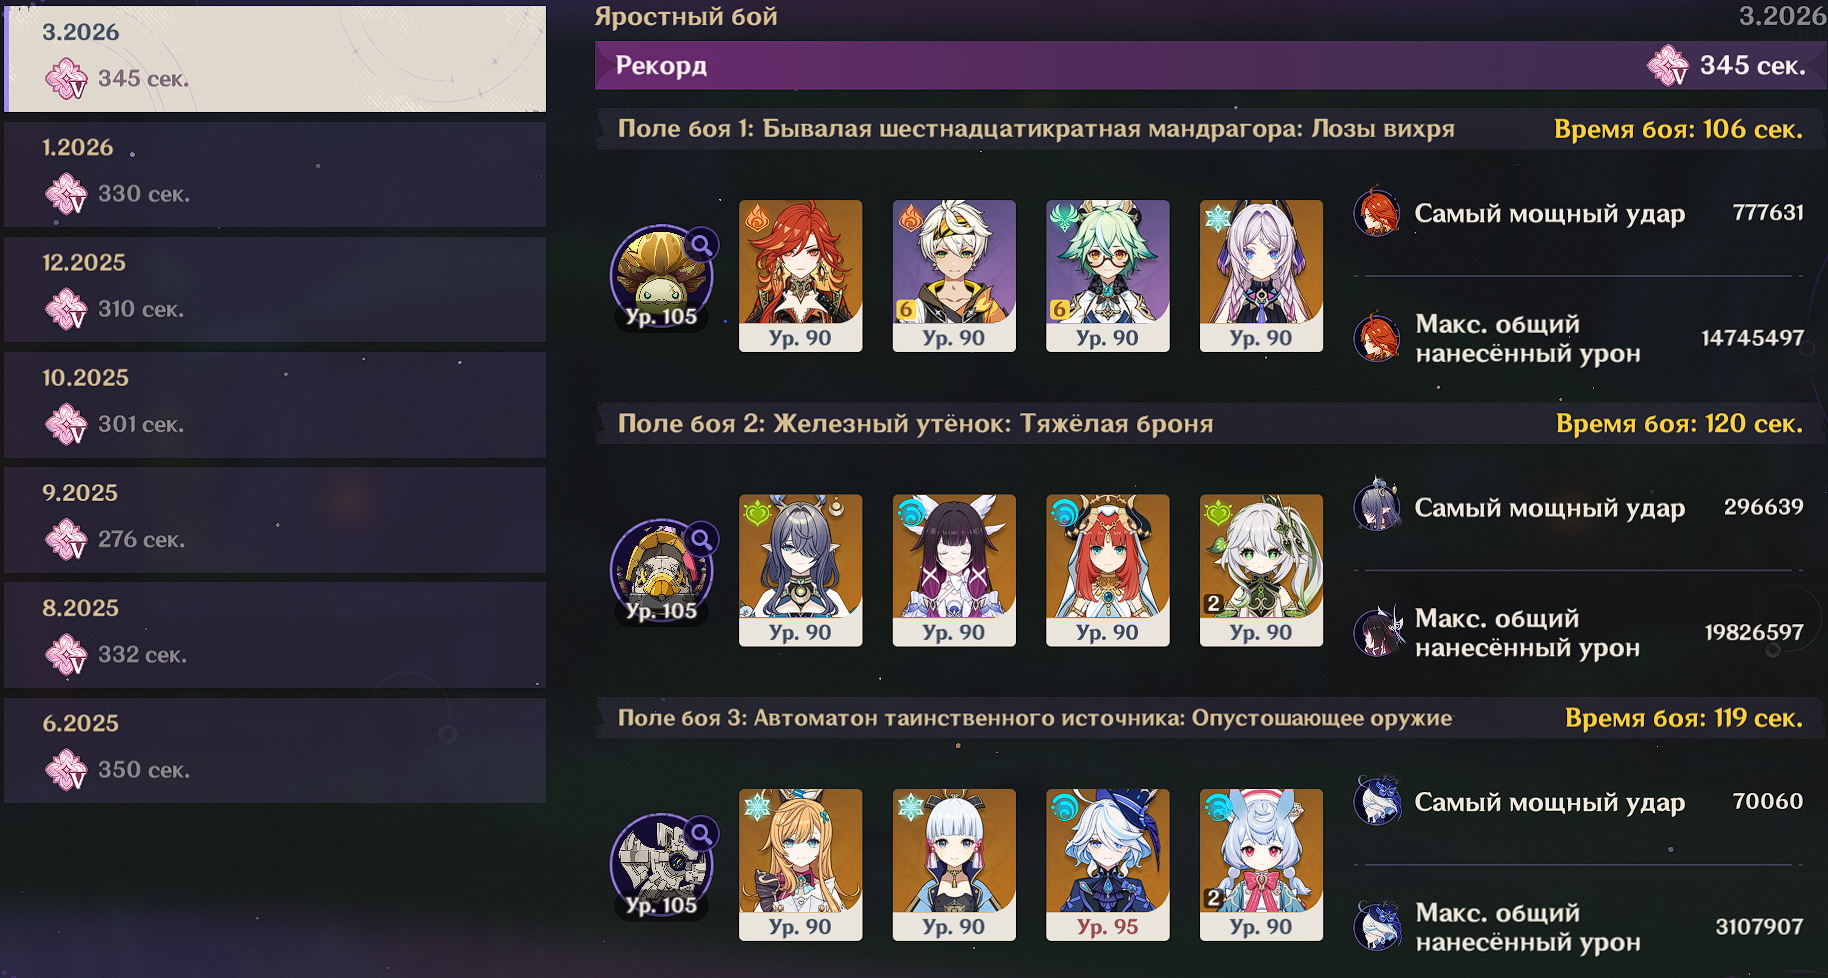Open Mavuika's character portrait card

point(800,275)
